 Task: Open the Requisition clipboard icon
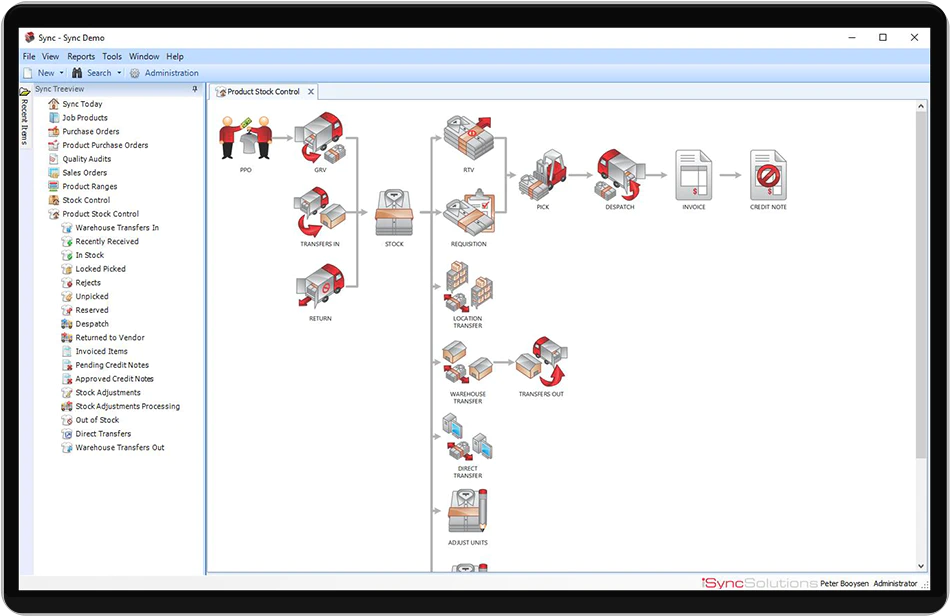(x=469, y=212)
